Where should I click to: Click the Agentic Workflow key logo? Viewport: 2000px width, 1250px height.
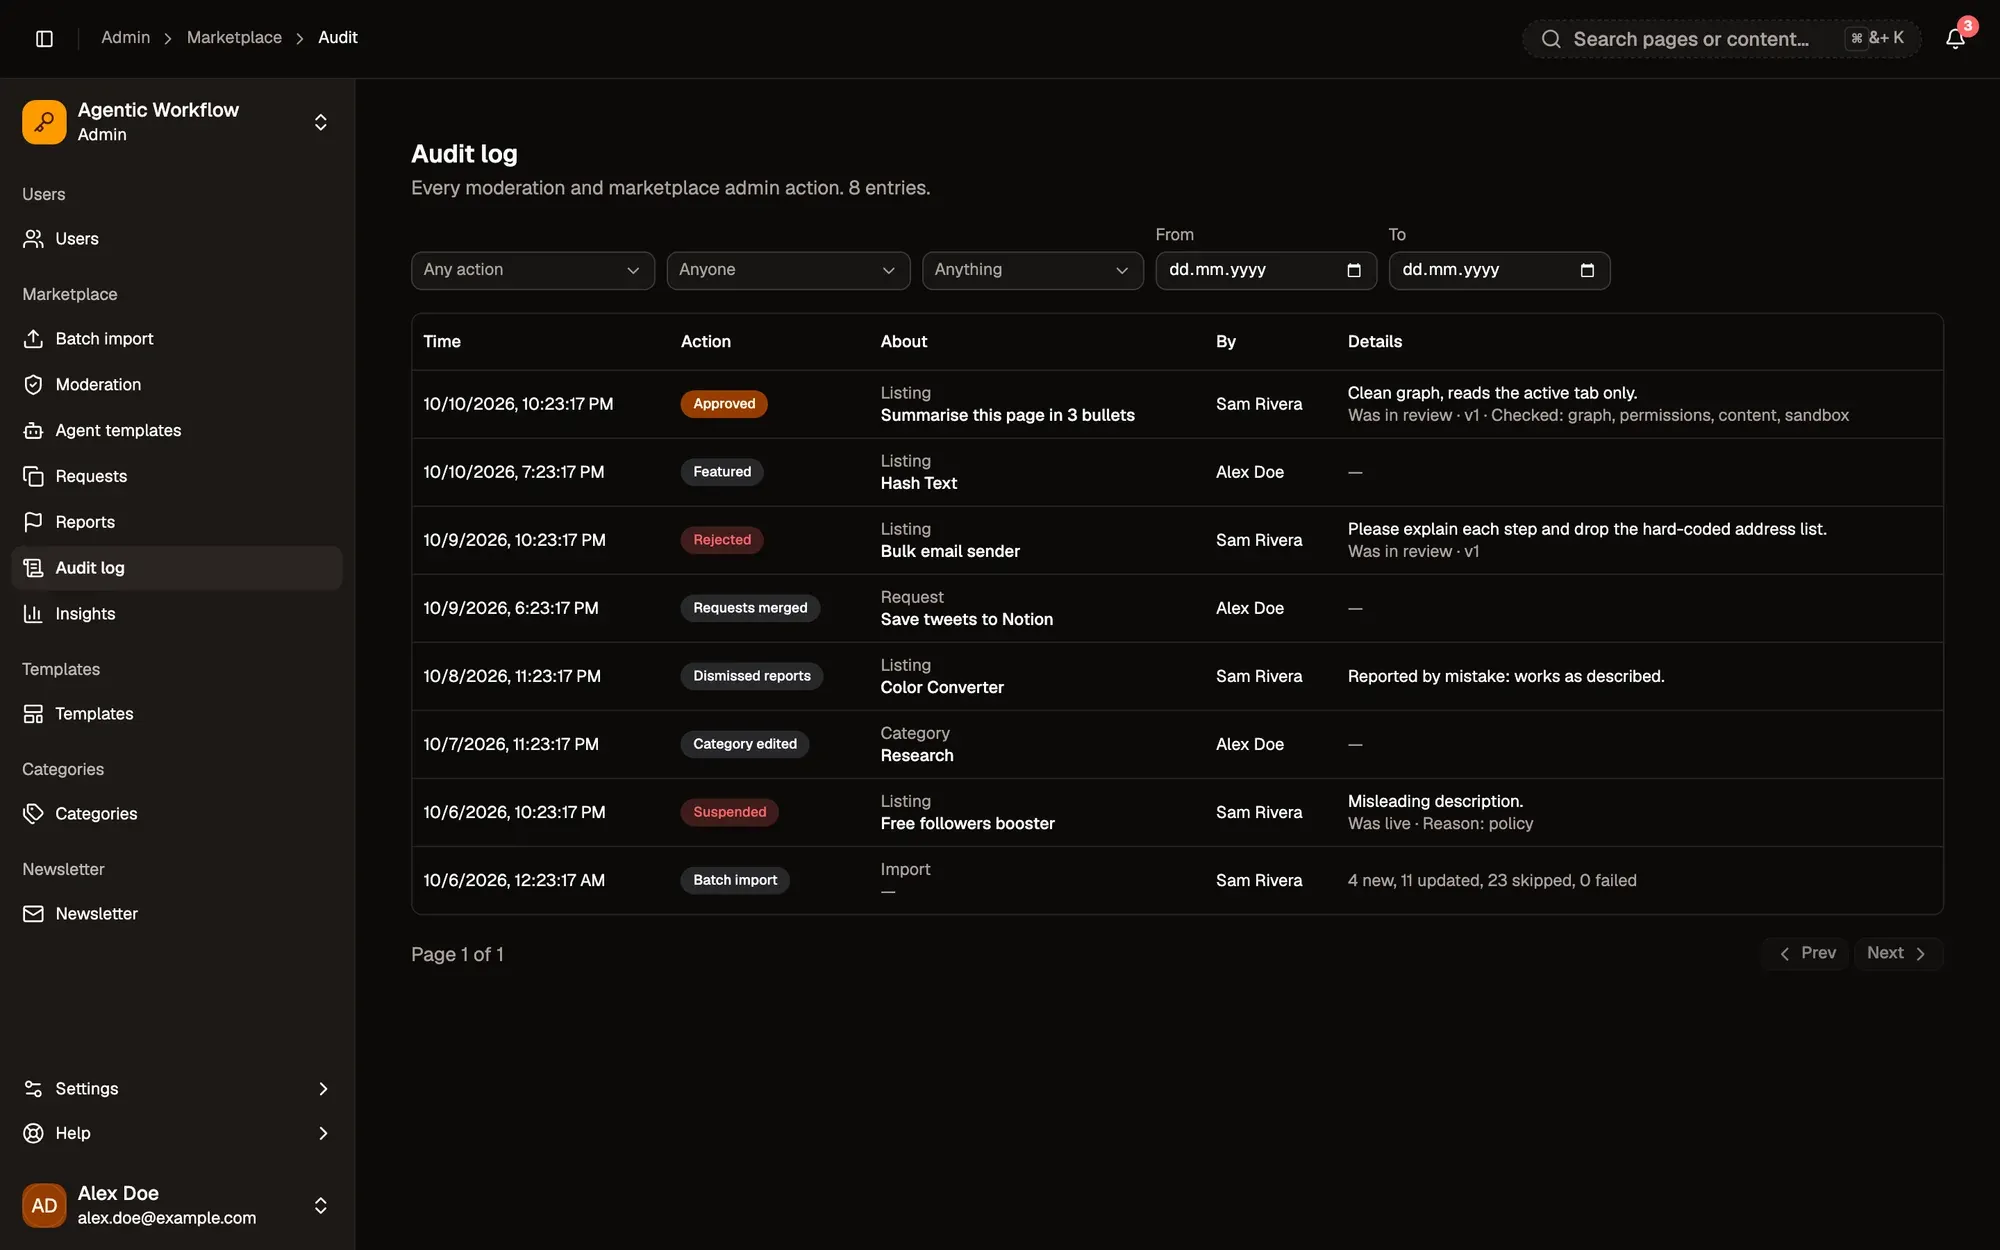pyautogui.click(x=44, y=122)
